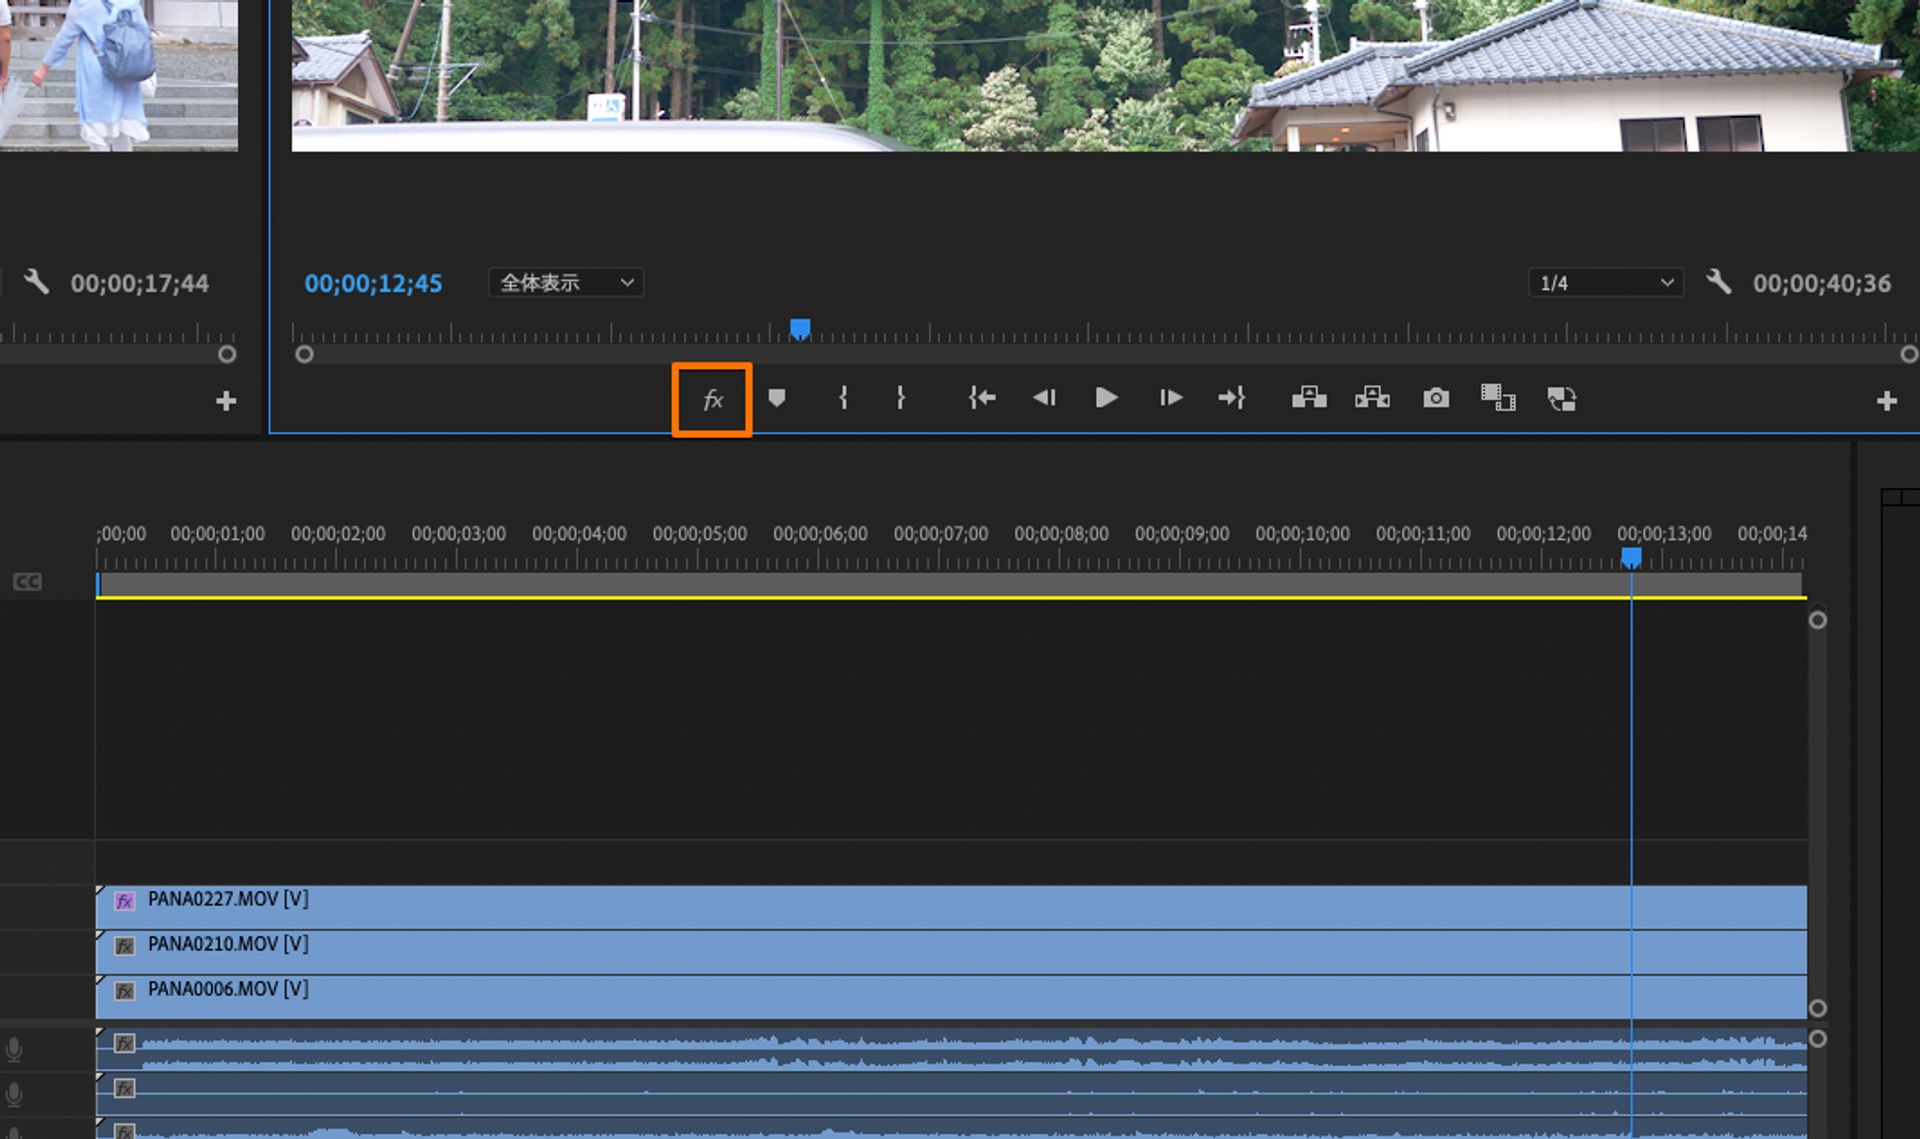The image size is (1920, 1139).
Task: Click the Extract icon
Action: [x=1372, y=398]
